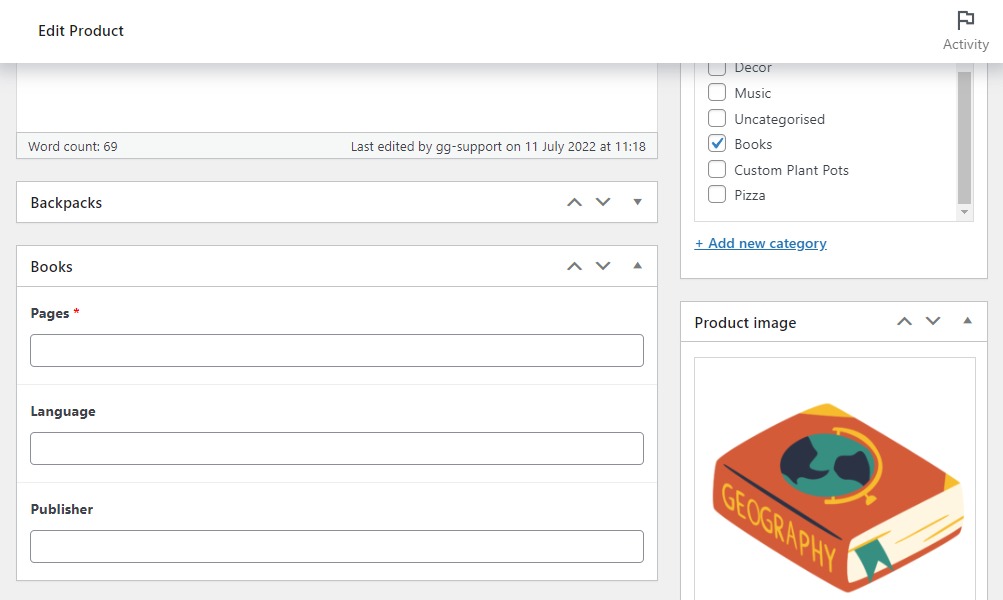Screen dimensions: 1003x600
Task: Click the category list scroll-down arrow
Action: (x=963, y=212)
